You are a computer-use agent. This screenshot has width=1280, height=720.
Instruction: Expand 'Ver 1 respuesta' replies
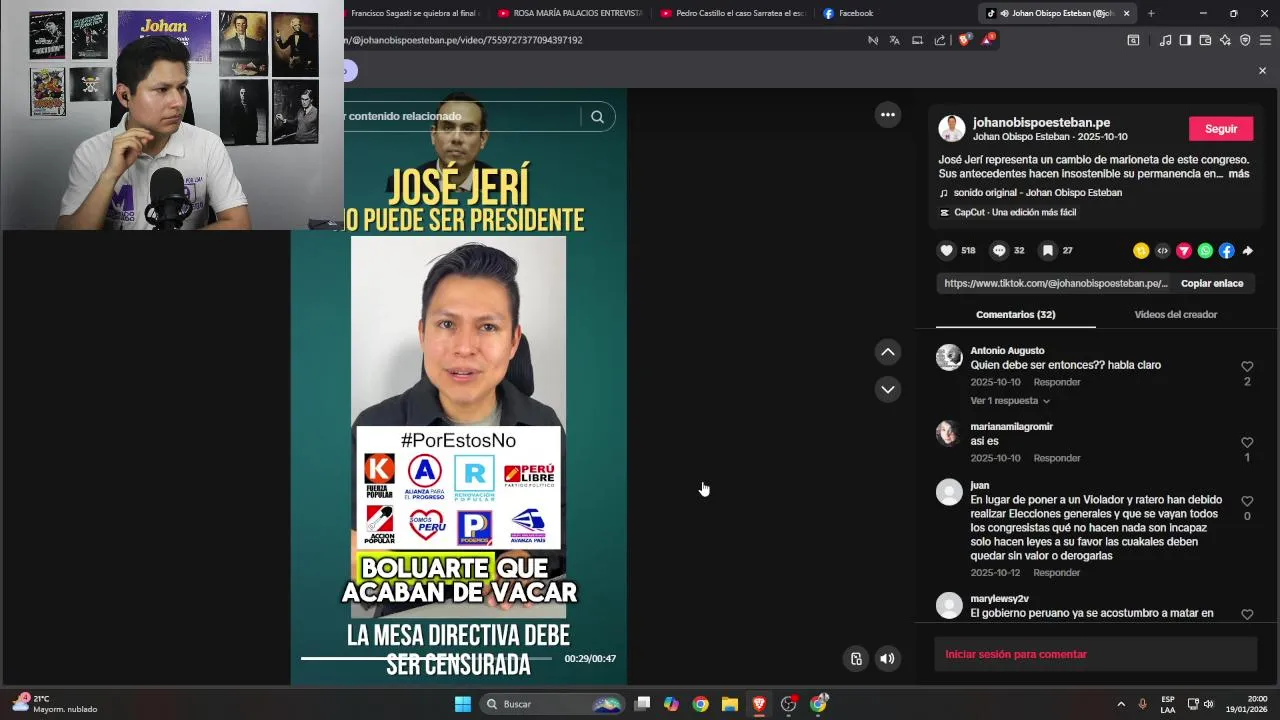(1010, 401)
